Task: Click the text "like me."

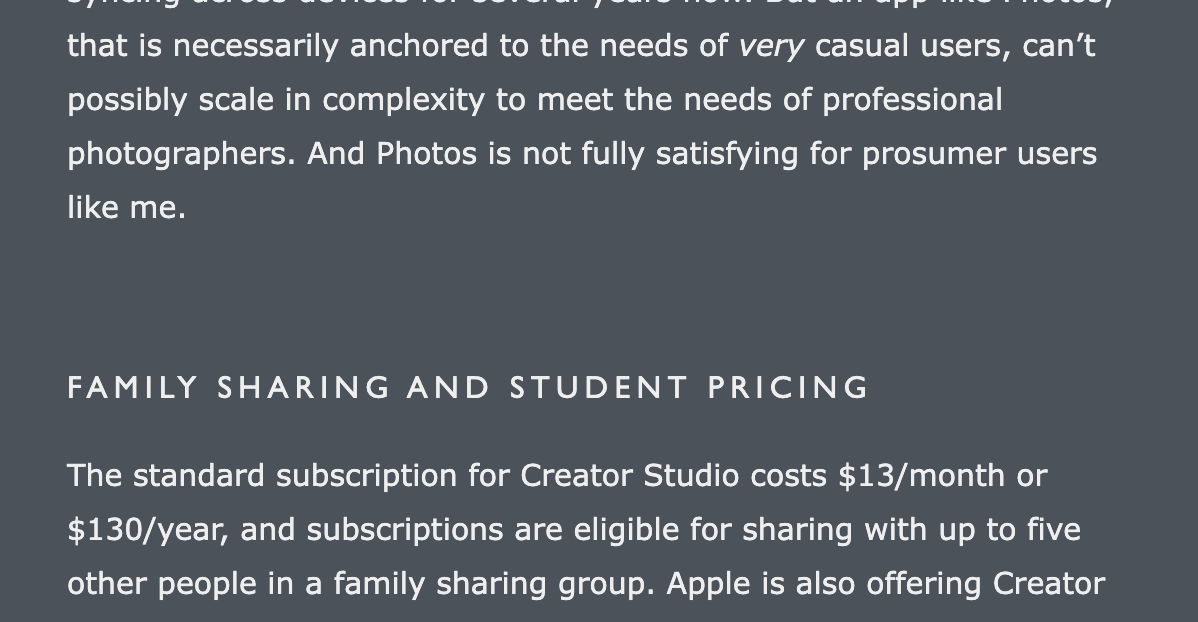Action: [x=126, y=208]
